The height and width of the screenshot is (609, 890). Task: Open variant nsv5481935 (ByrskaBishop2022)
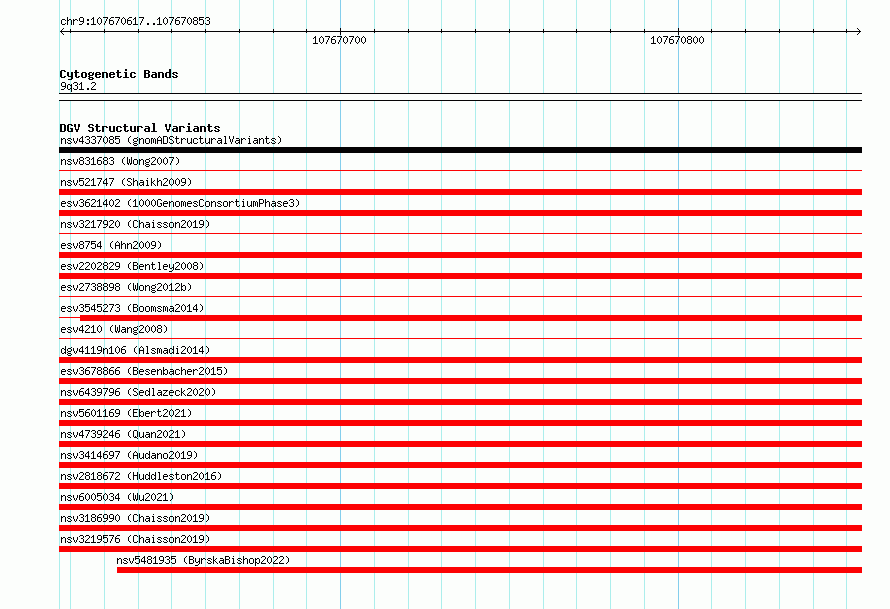[x=203, y=560]
